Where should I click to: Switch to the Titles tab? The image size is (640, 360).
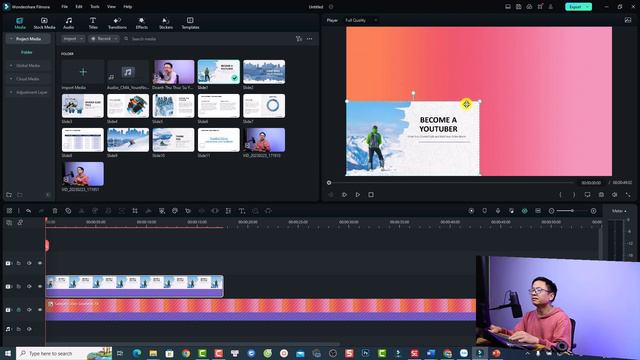tap(93, 23)
